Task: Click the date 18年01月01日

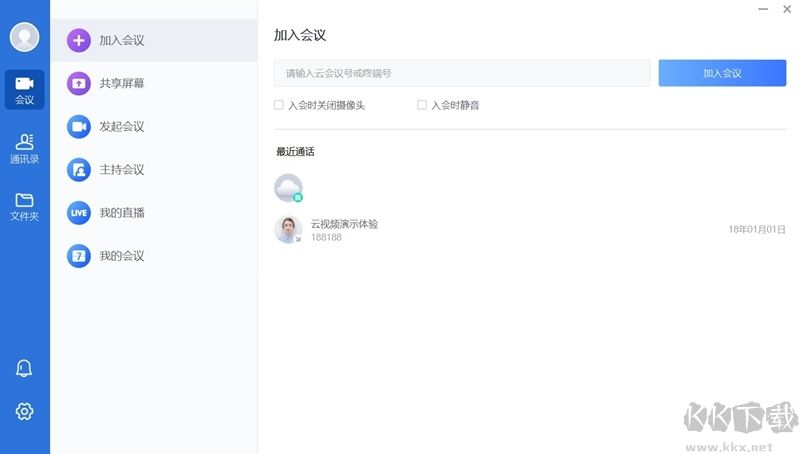Action: tap(757, 230)
